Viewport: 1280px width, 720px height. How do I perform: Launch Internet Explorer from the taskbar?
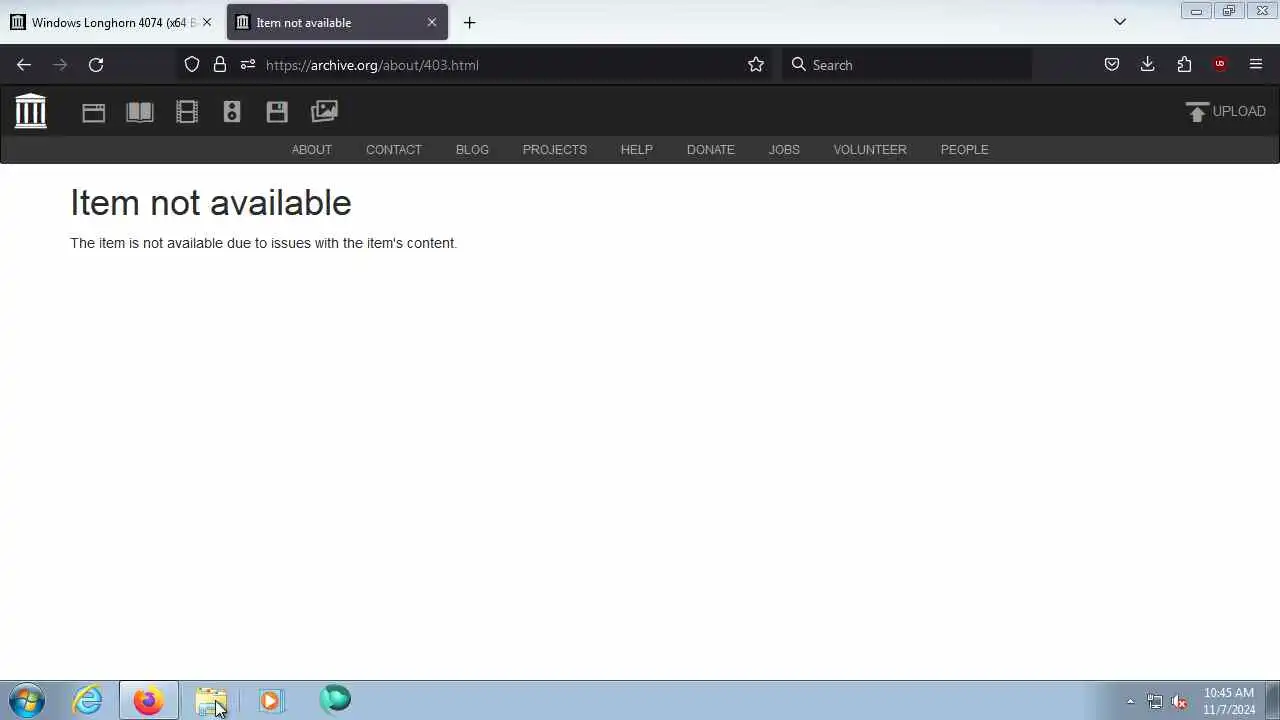tap(88, 700)
